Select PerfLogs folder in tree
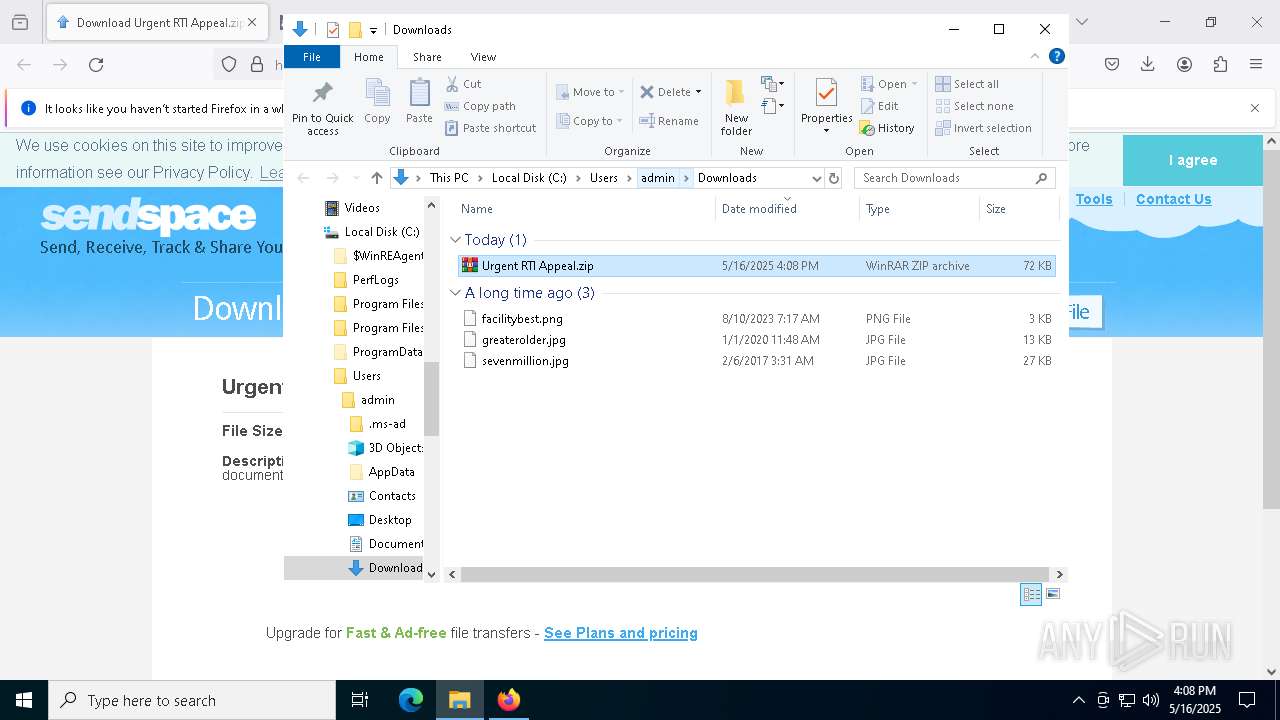1280x720 pixels. (x=375, y=280)
